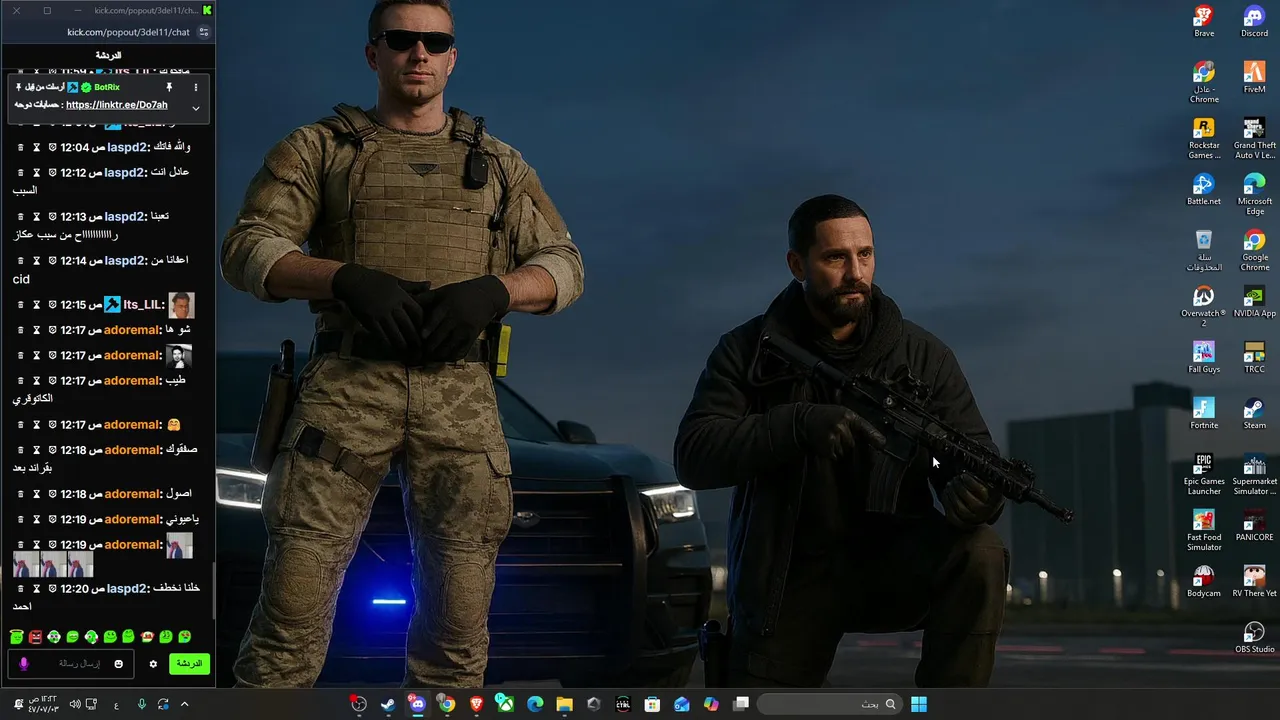Open the emoji picker in chat input

pos(118,664)
